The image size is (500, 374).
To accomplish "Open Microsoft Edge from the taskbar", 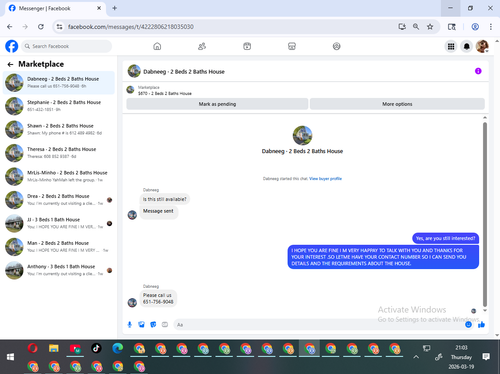I will (x=118, y=349).
